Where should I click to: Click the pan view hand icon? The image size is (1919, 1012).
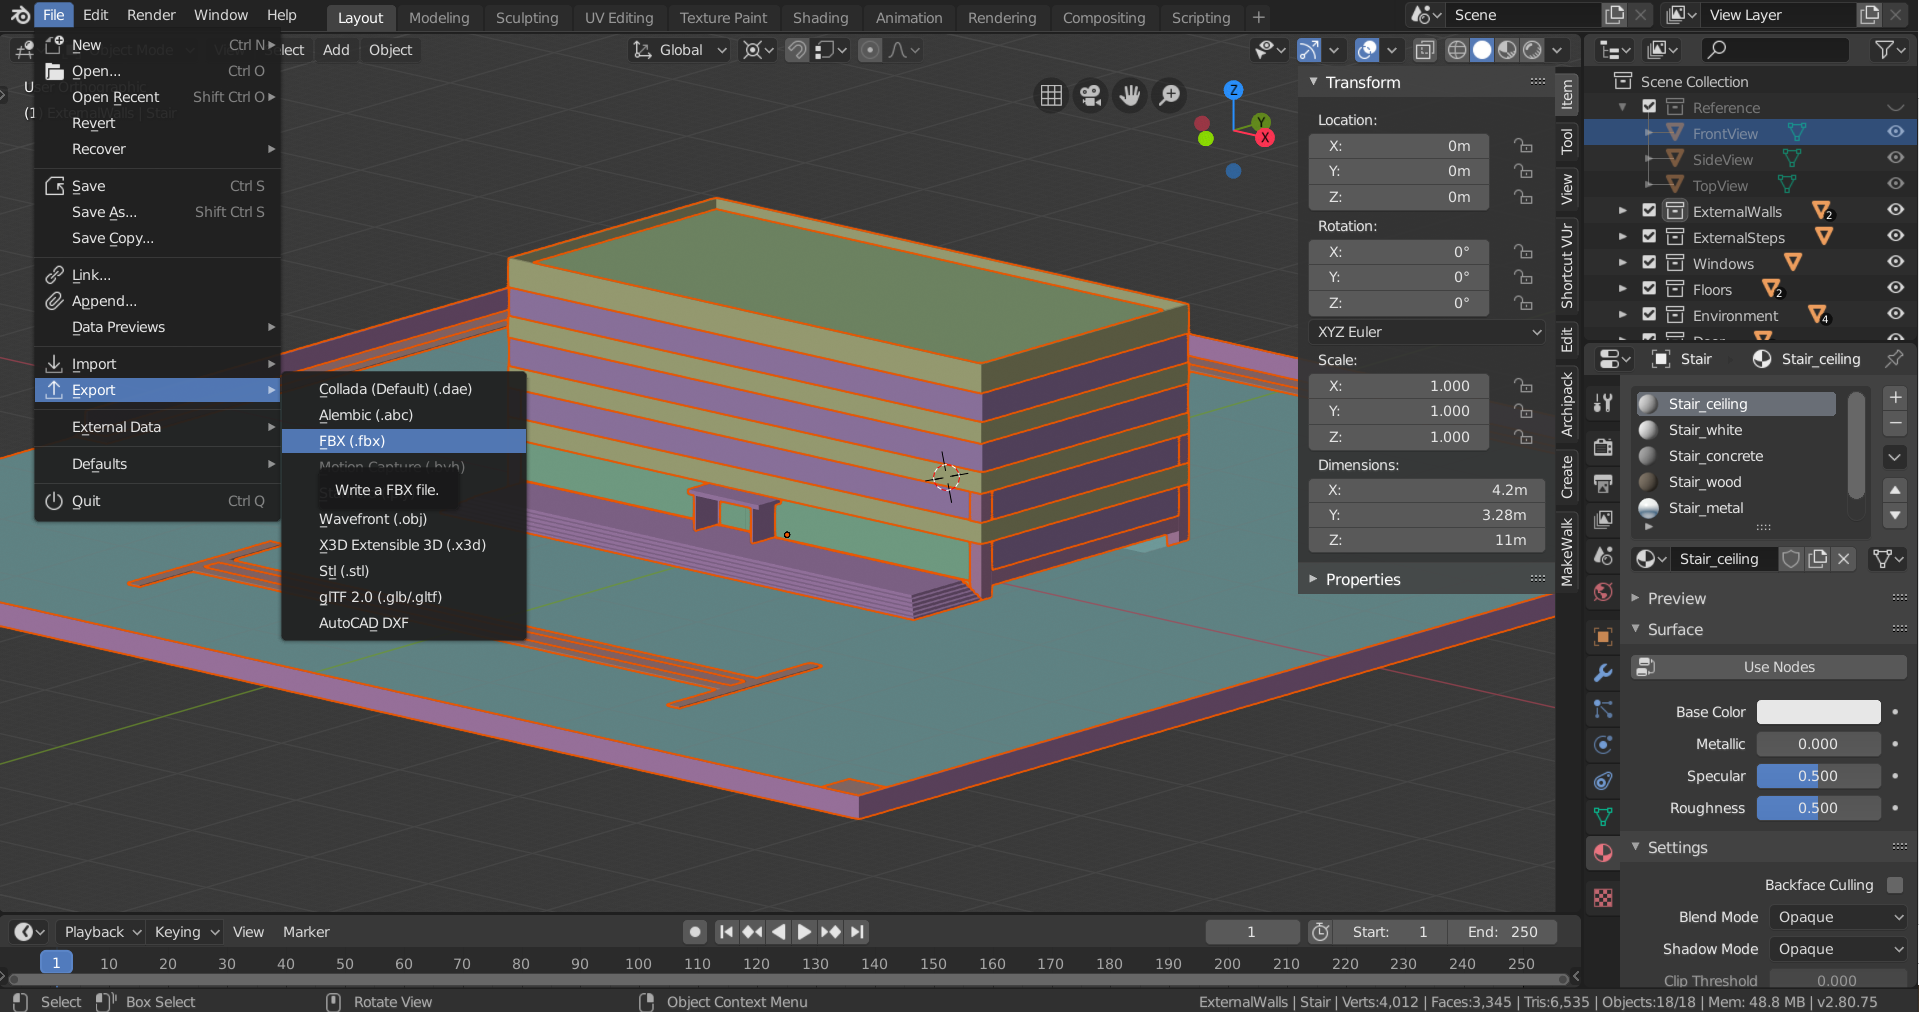1130,95
